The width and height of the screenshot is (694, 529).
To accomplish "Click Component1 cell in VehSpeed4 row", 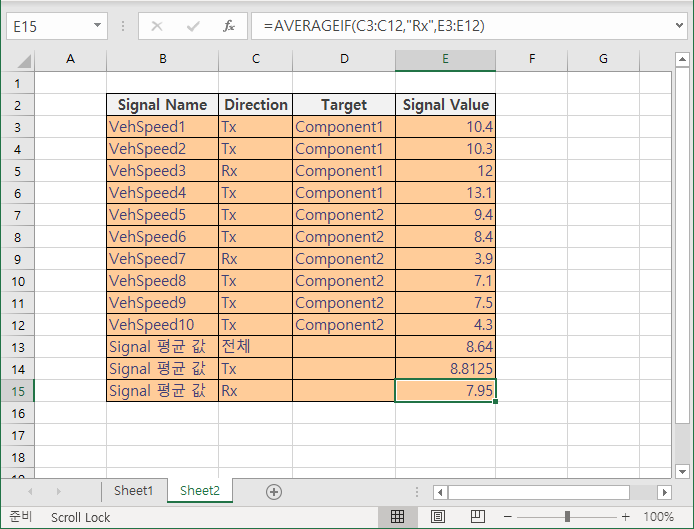I will coord(344,193).
